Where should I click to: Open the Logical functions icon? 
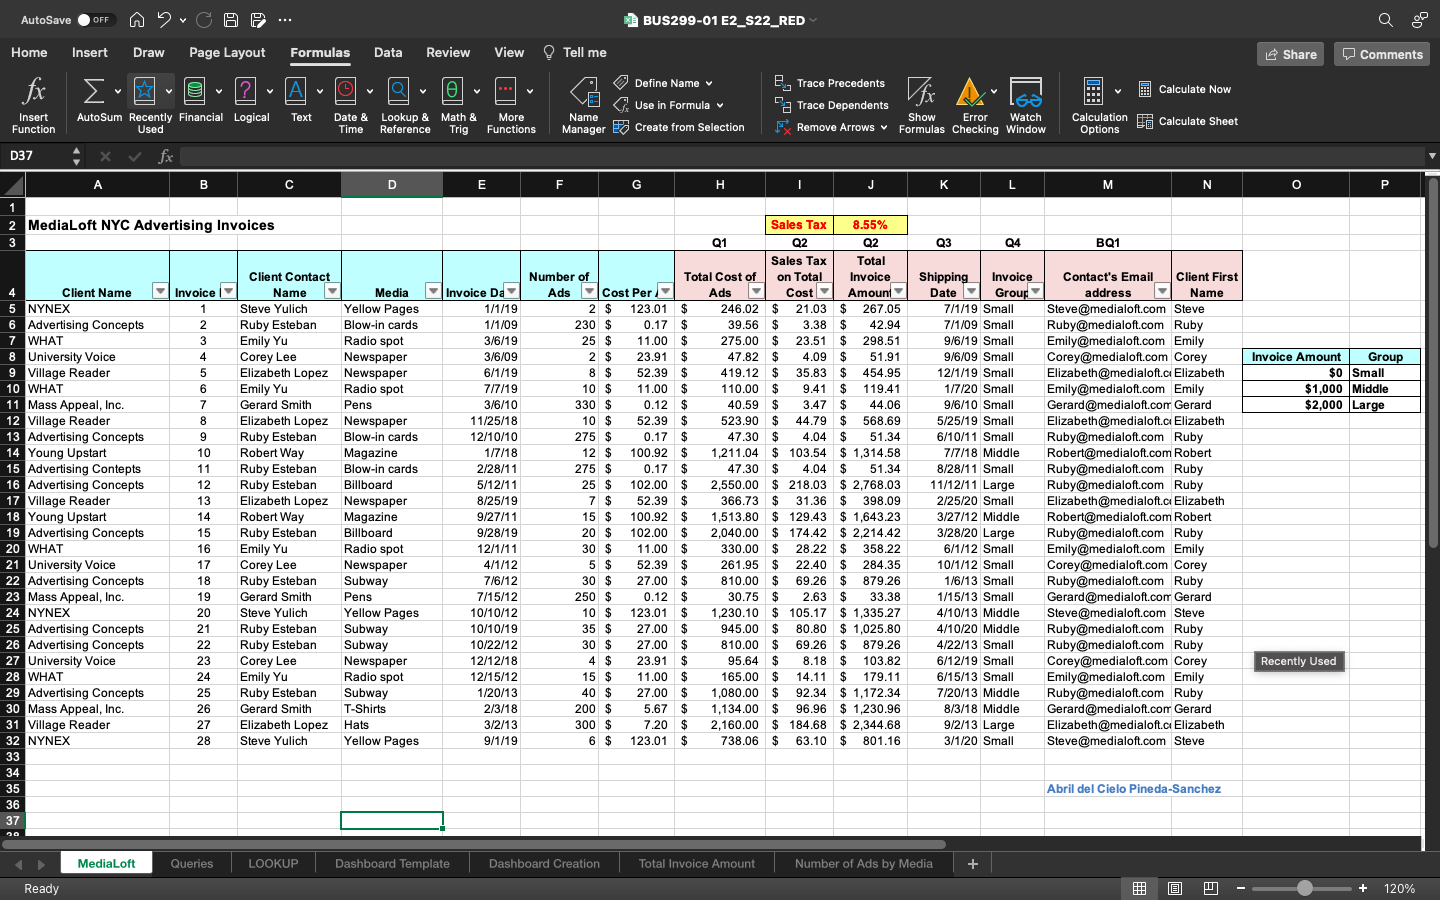[245, 92]
